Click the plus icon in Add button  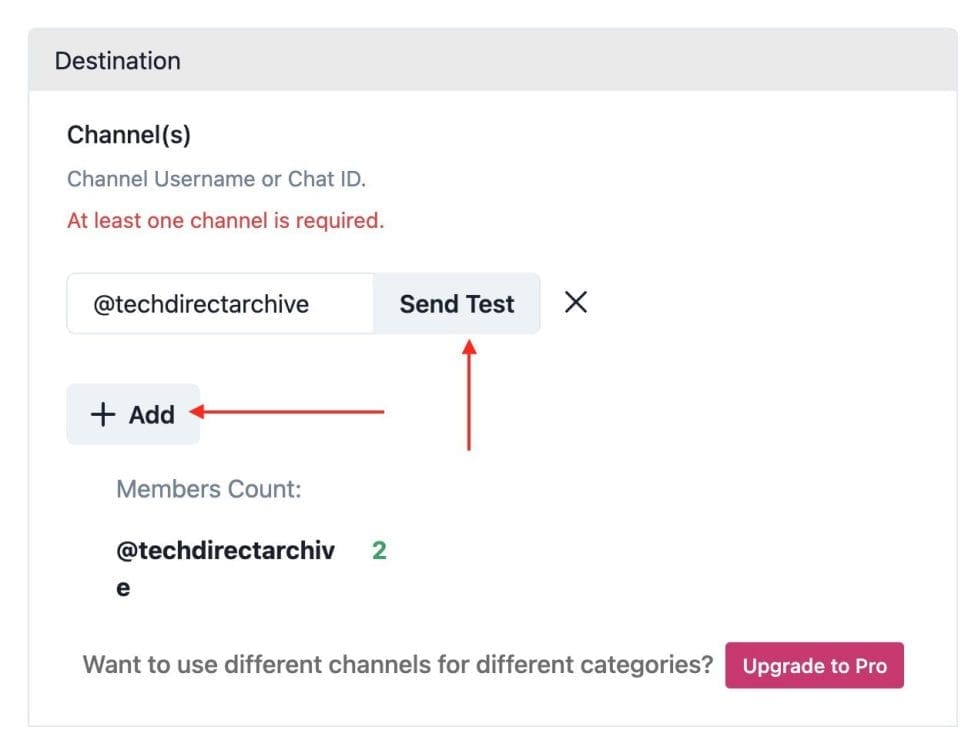pos(103,415)
